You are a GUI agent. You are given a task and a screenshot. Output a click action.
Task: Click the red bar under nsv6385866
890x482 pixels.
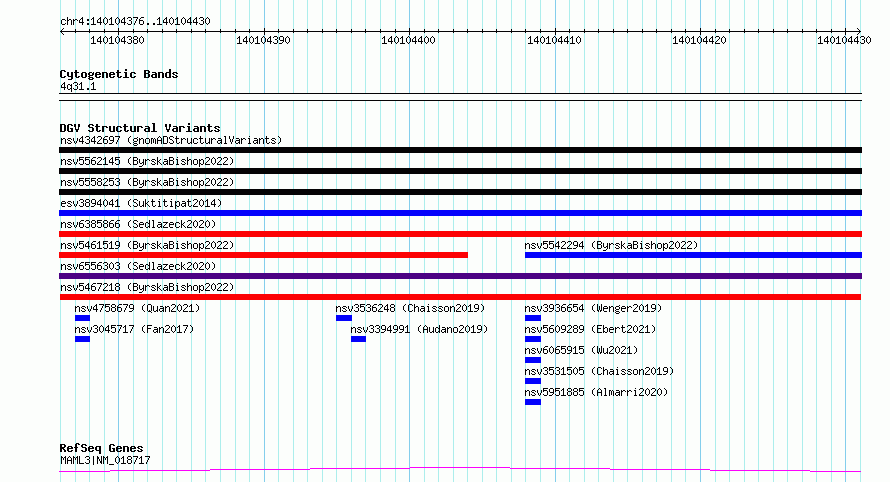point(460,234)
